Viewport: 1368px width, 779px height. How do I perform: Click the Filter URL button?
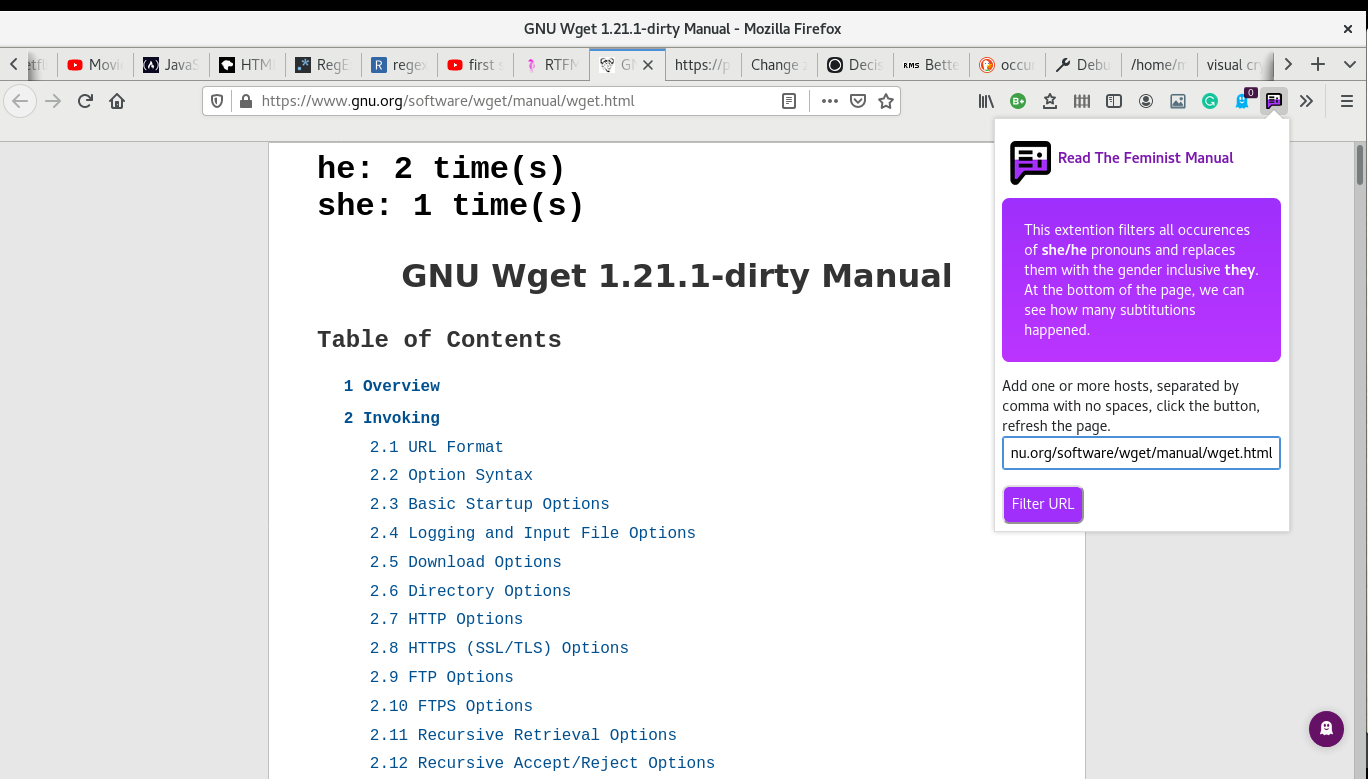click(x=1043, y=504)
